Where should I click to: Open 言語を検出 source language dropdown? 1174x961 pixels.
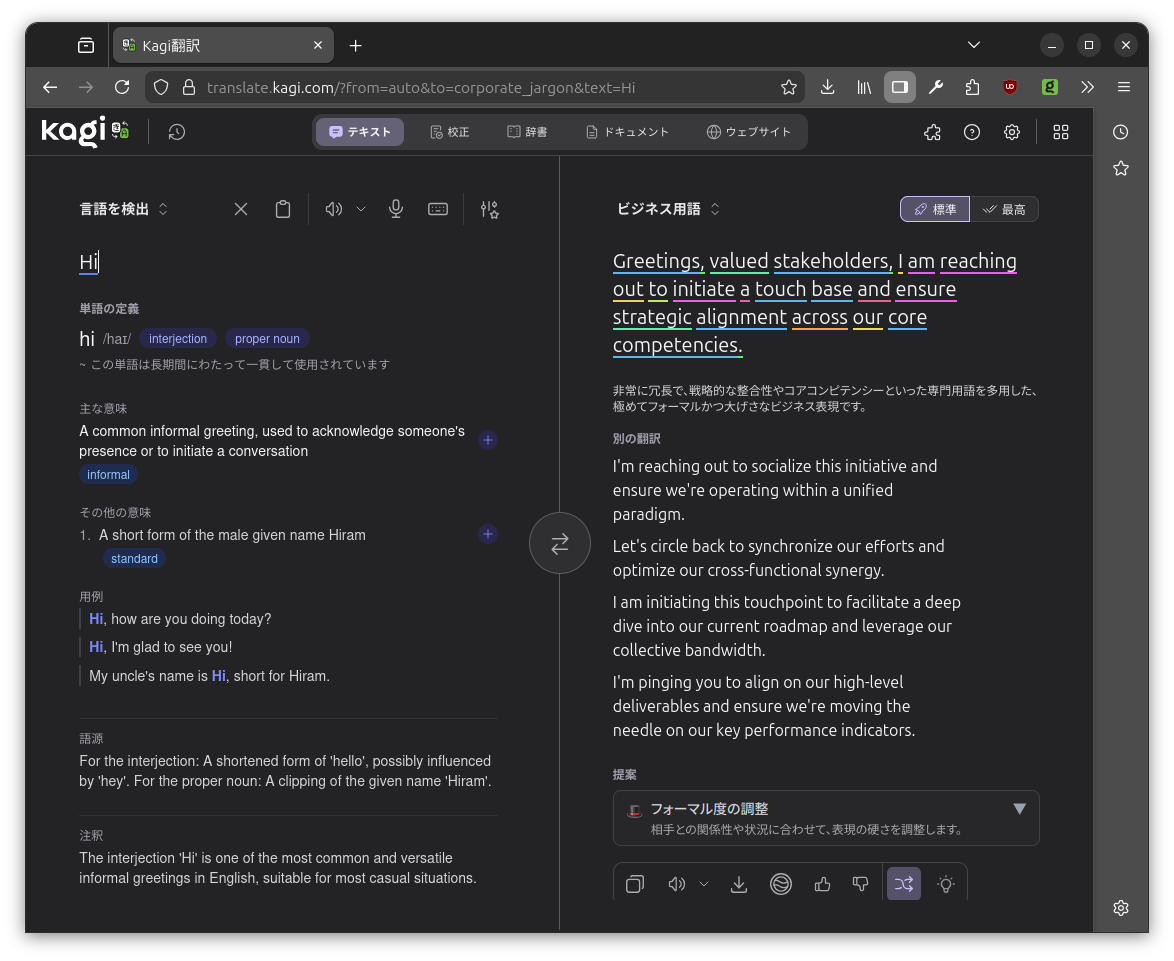click(x=124, y=209)
